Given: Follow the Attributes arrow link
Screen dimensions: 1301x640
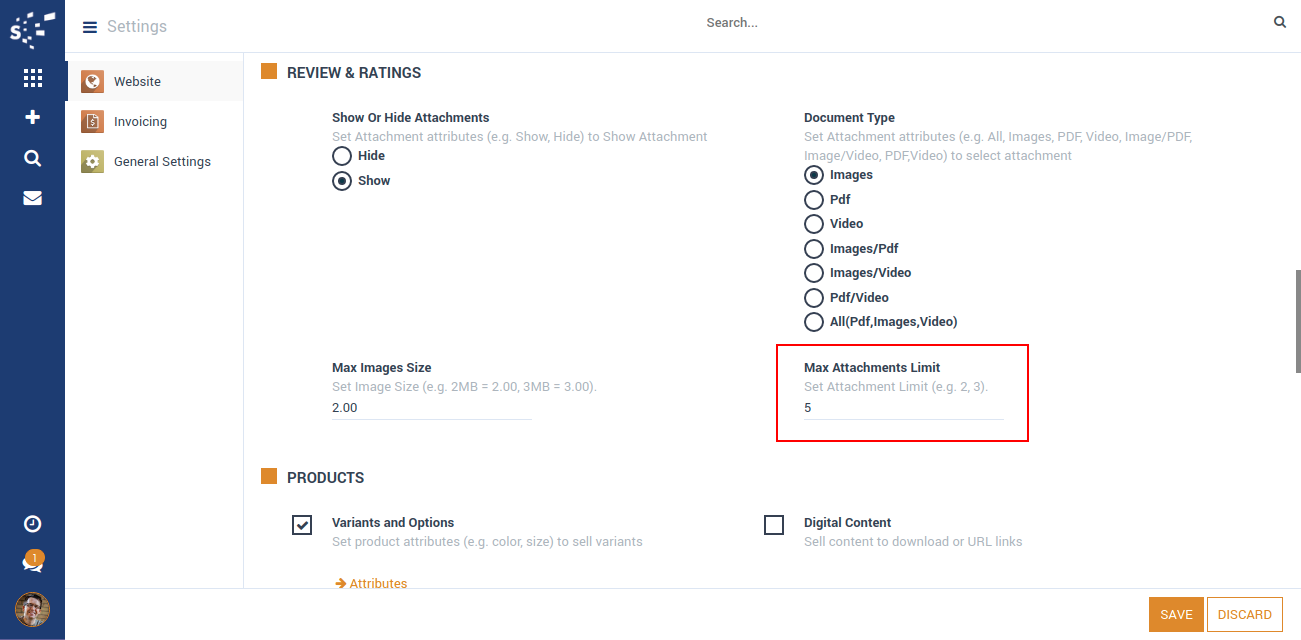Looking at the screenshot, I should [372, 583].
